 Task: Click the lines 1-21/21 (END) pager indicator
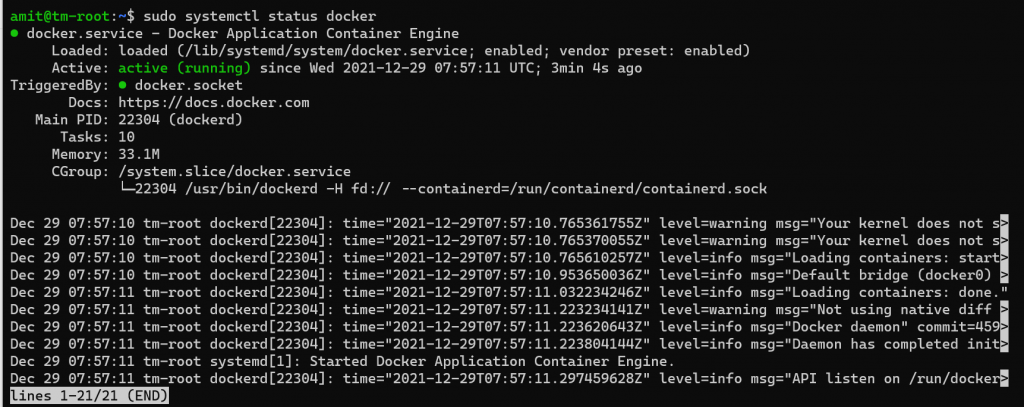89,396
